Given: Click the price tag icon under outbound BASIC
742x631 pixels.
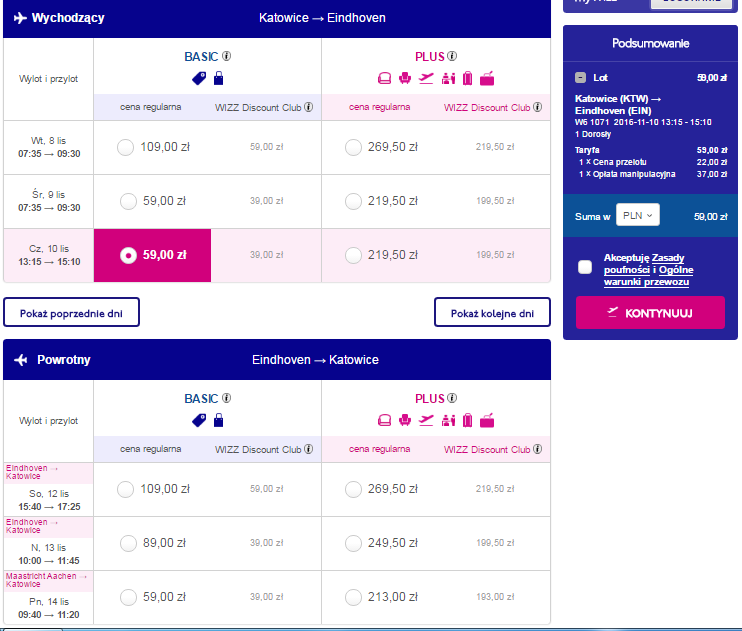Looking at the screenshot, I should point(199,78).
